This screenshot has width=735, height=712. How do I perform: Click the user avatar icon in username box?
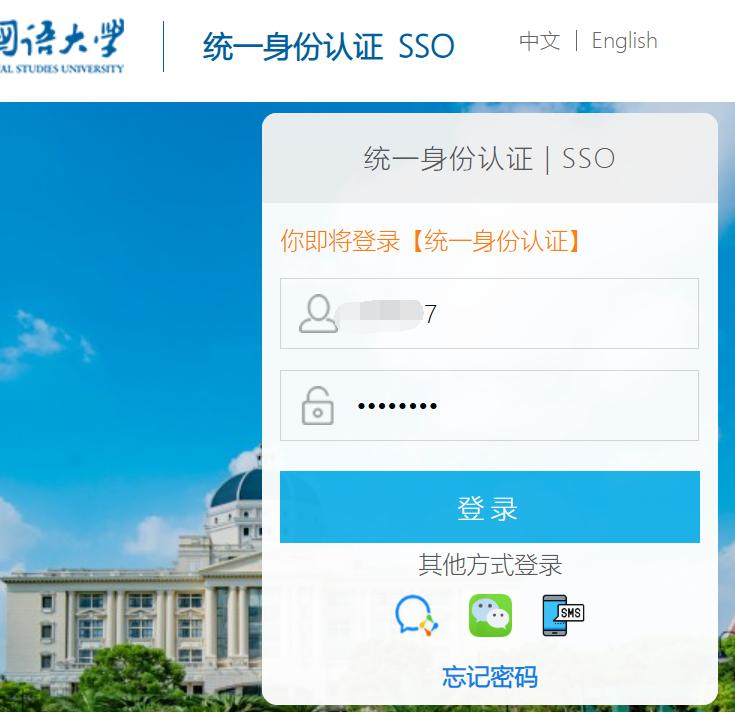tap(318, 314)
